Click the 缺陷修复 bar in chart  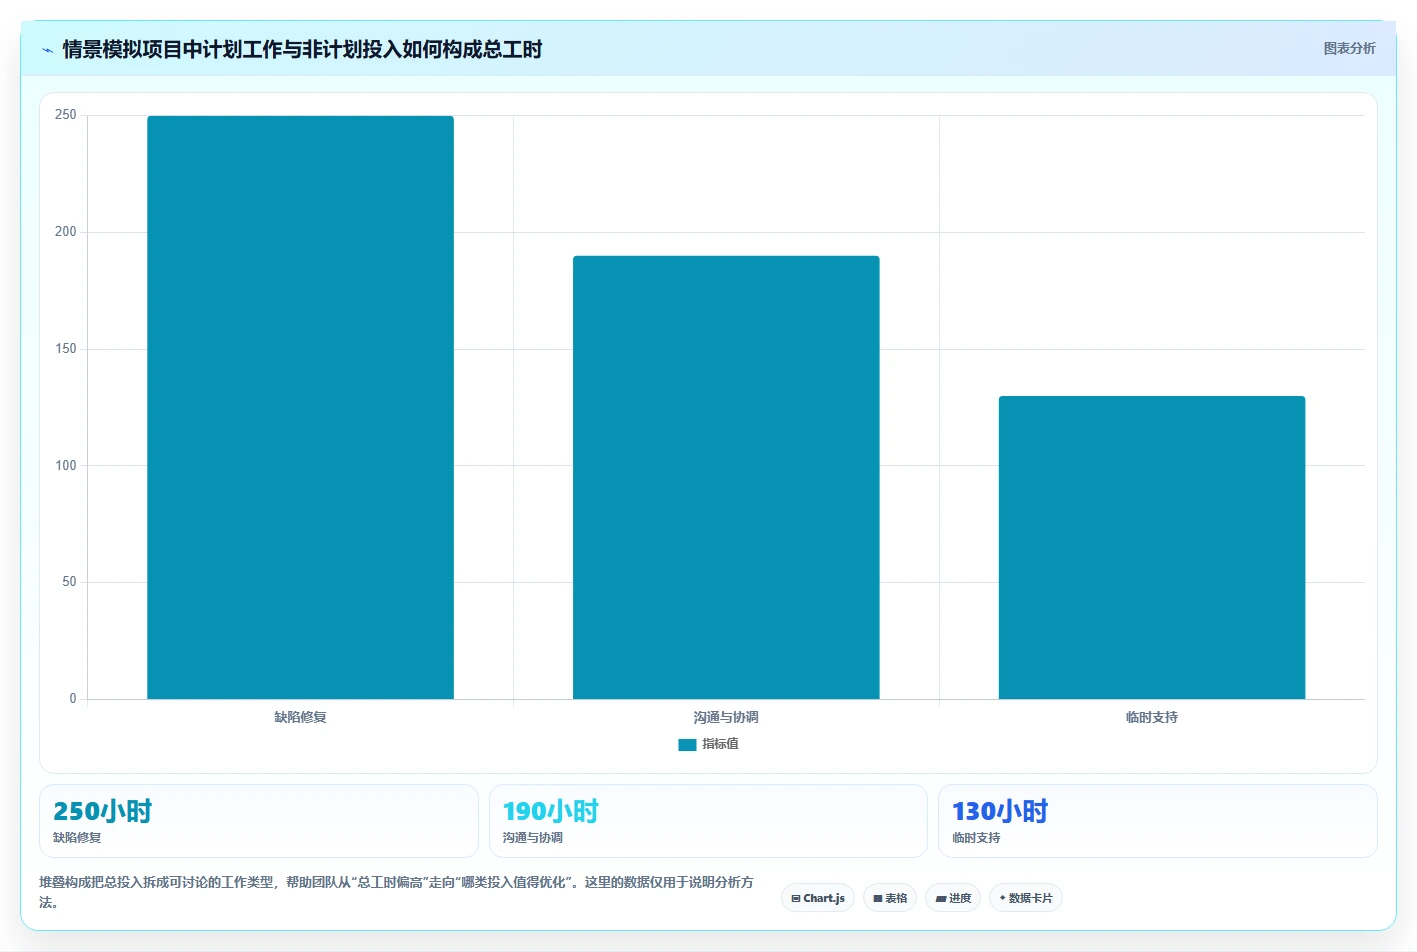coord(300,407)
